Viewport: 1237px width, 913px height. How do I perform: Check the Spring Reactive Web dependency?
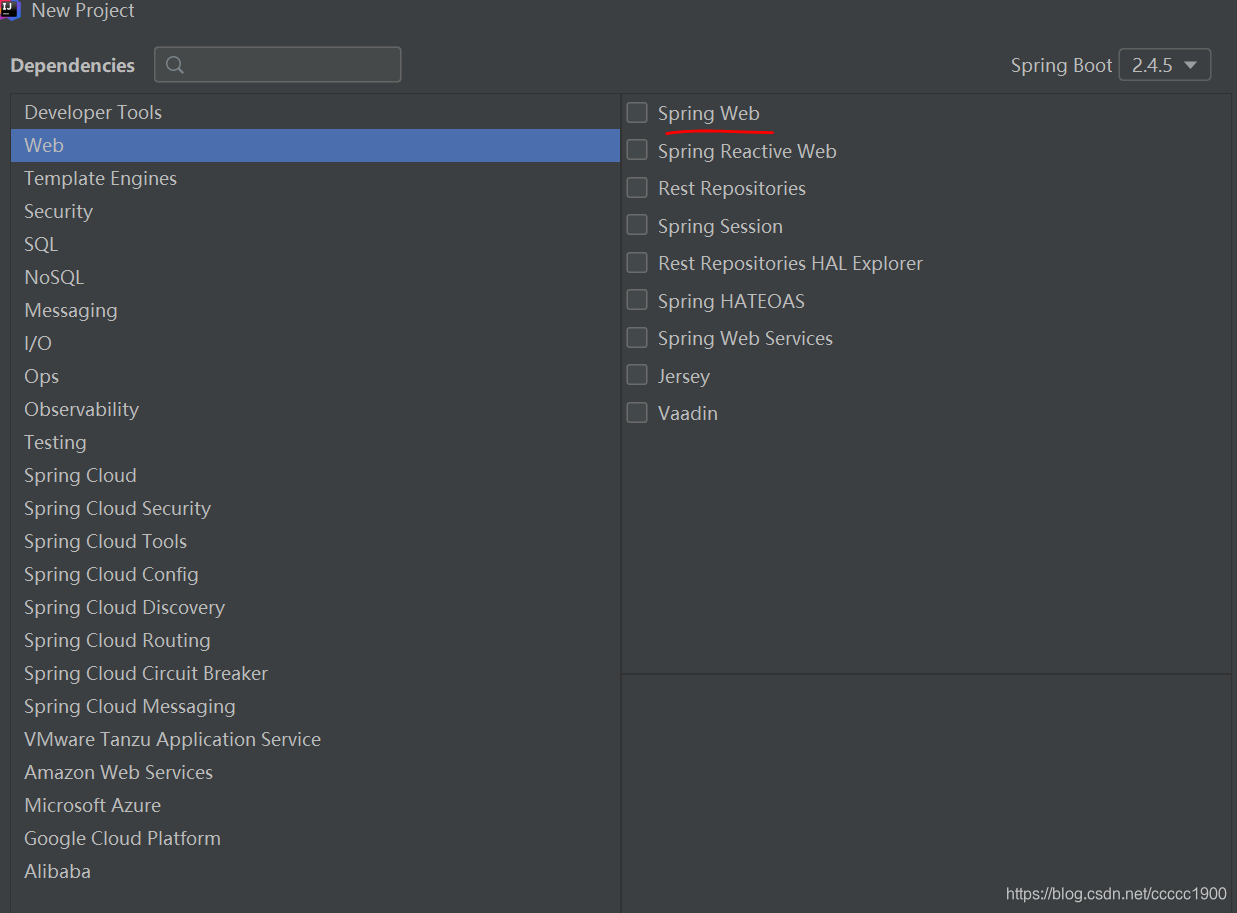point(637,150)
